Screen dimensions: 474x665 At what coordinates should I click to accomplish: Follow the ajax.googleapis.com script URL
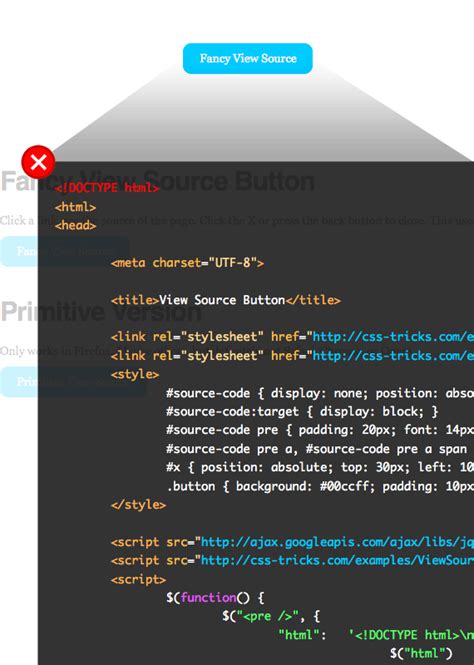pos(337,542)
